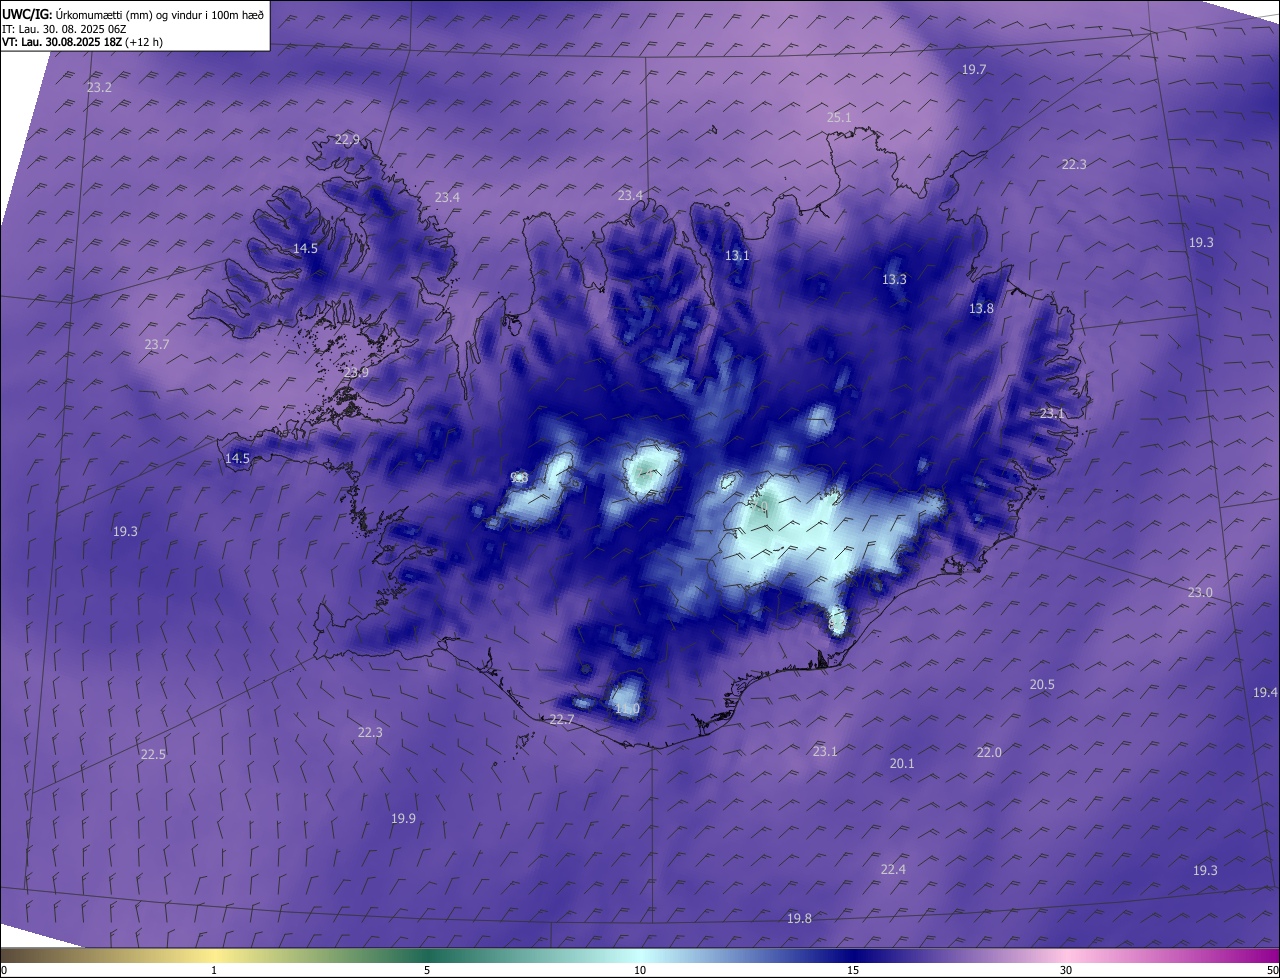Click the 23.9 value label
Screen dimensions: 1280x978
tap(356, 373)
